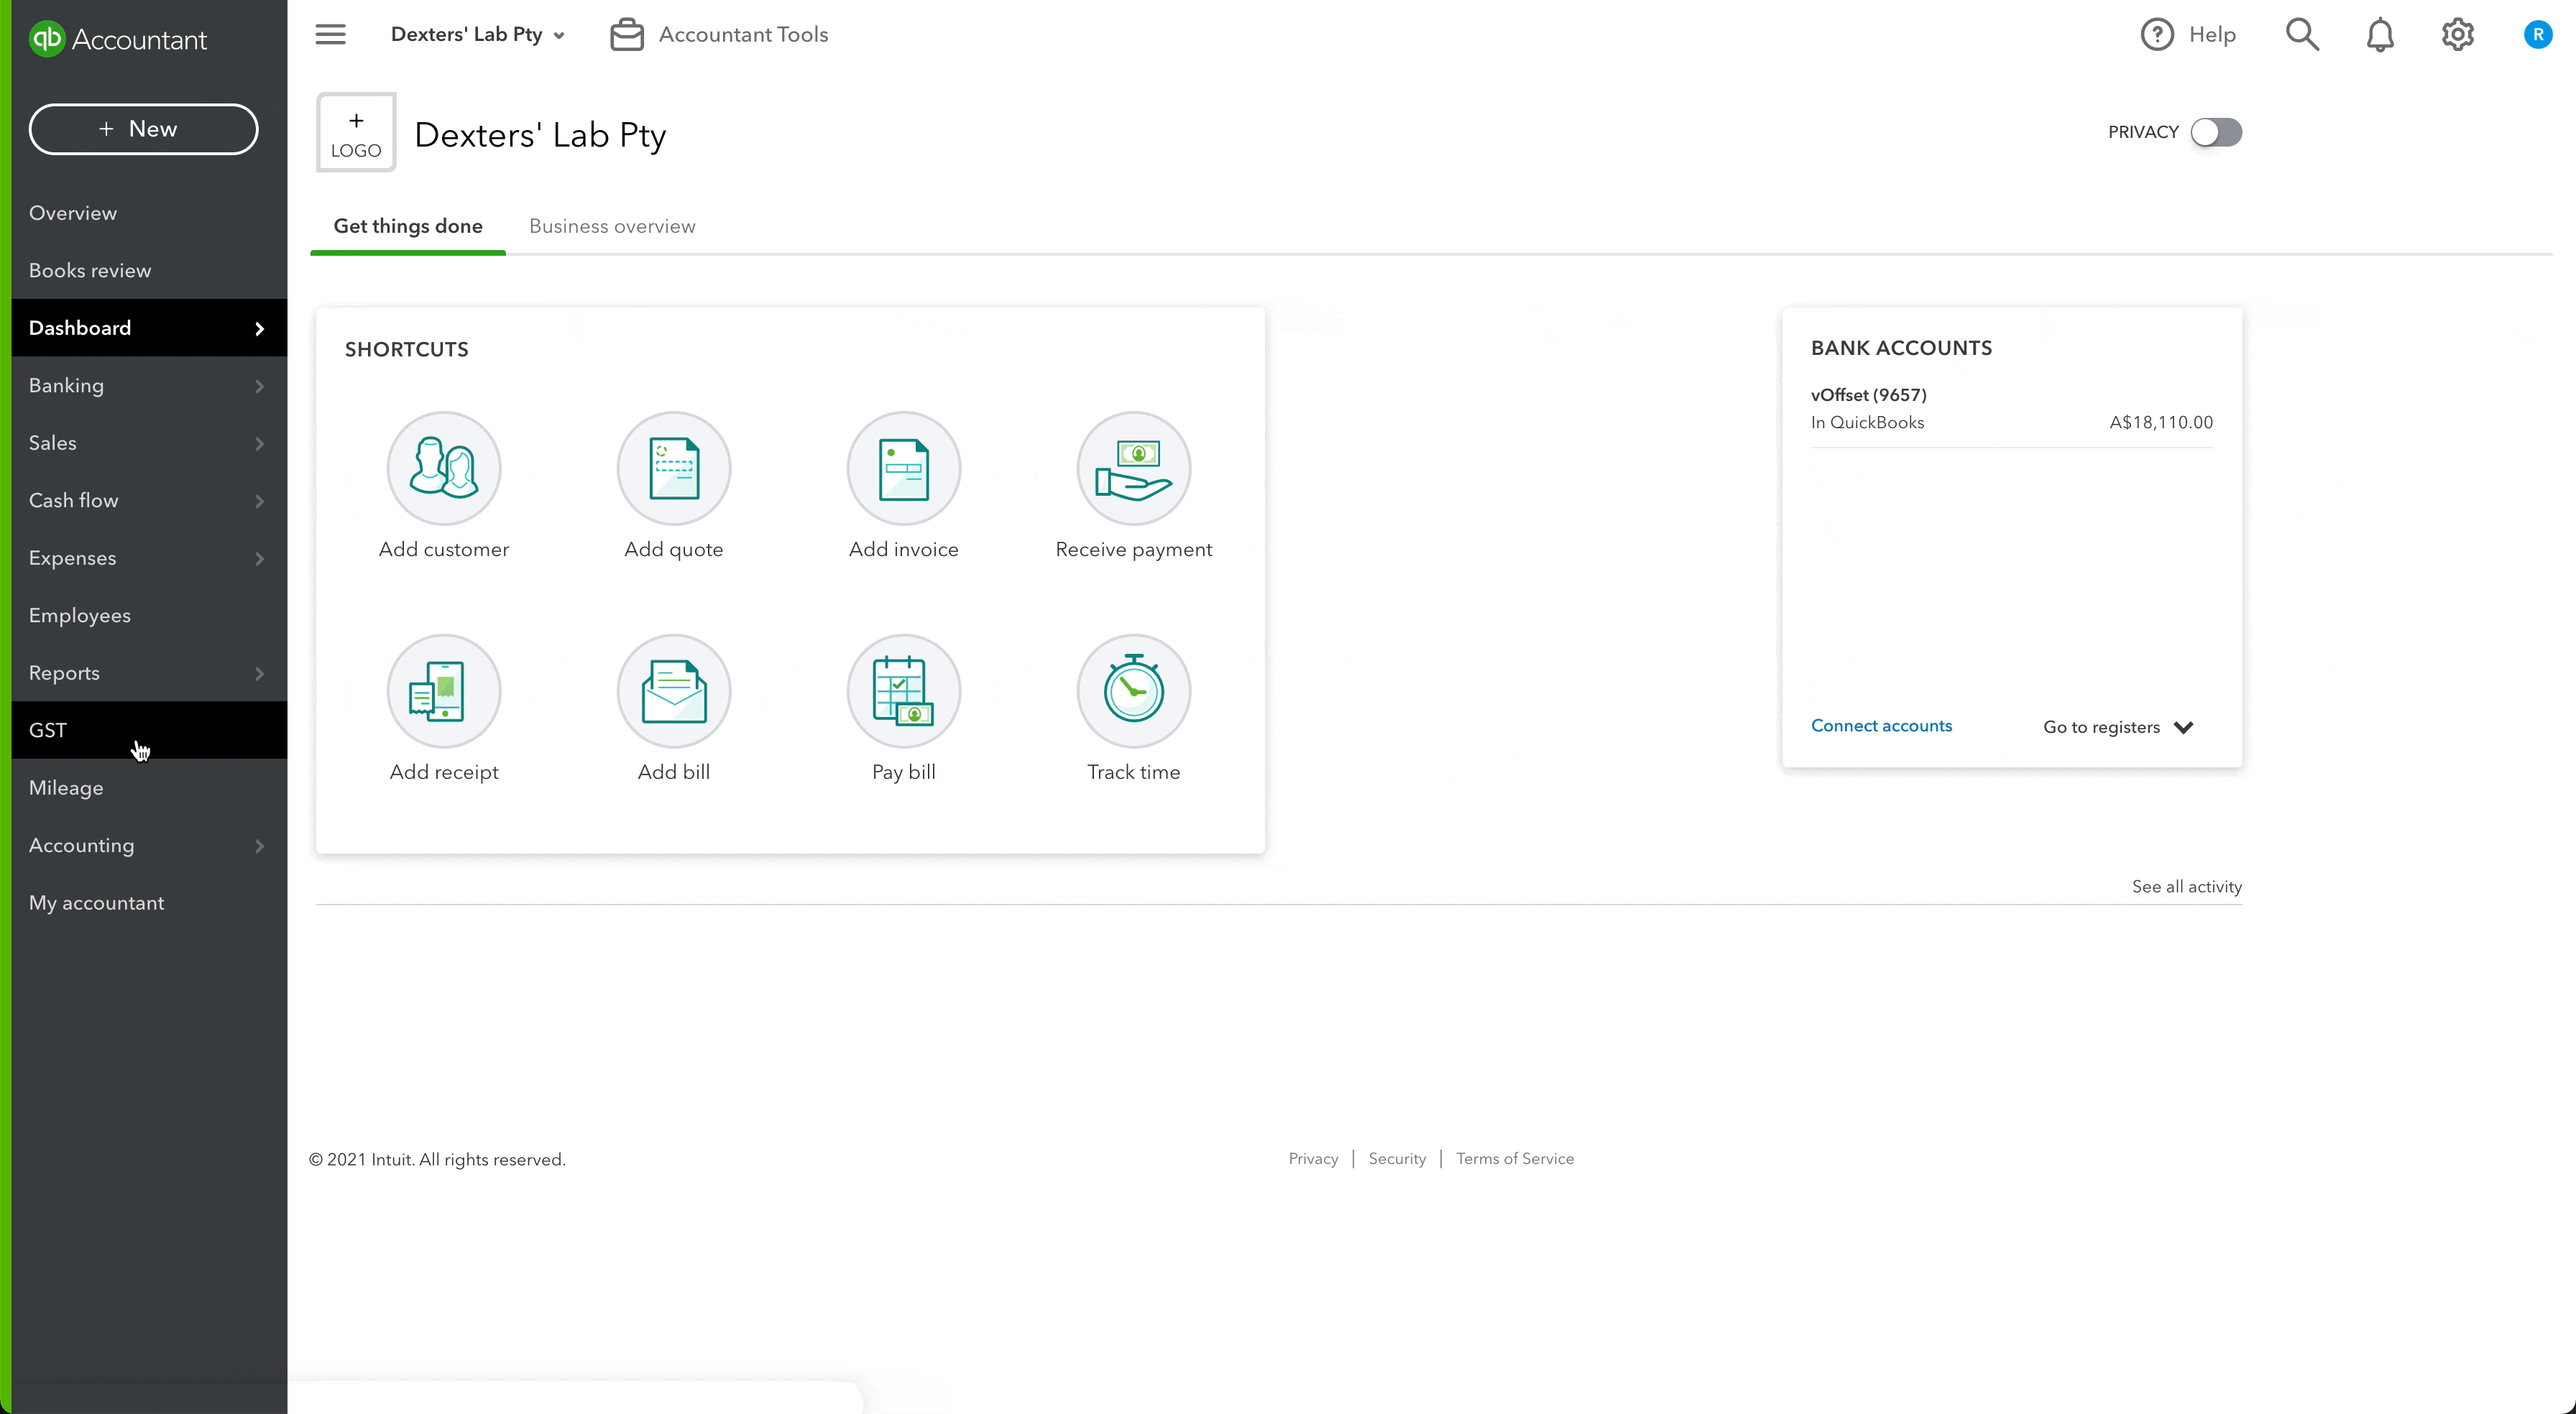Image resolution: width=2576 pixels, height=1414 pixels.
Task: Click the Add invoice shortcut icon
Action: point(903,468)
